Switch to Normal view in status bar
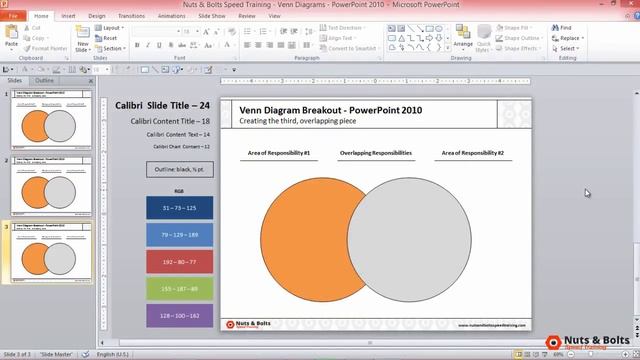The image size is (640, 360). pos(519,354)
